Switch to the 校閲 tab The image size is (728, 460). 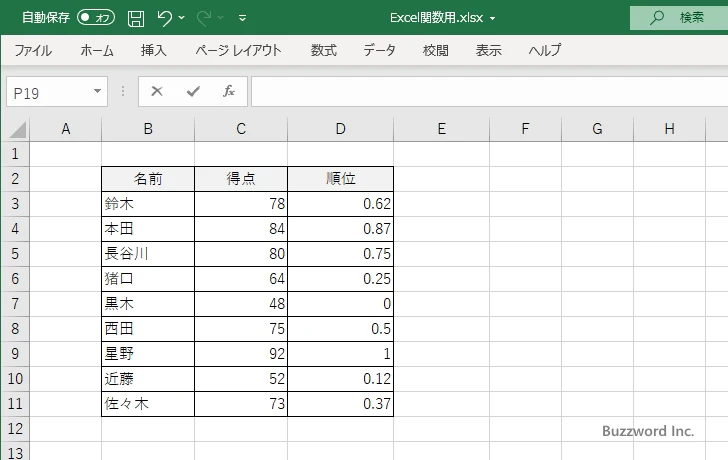436,50
